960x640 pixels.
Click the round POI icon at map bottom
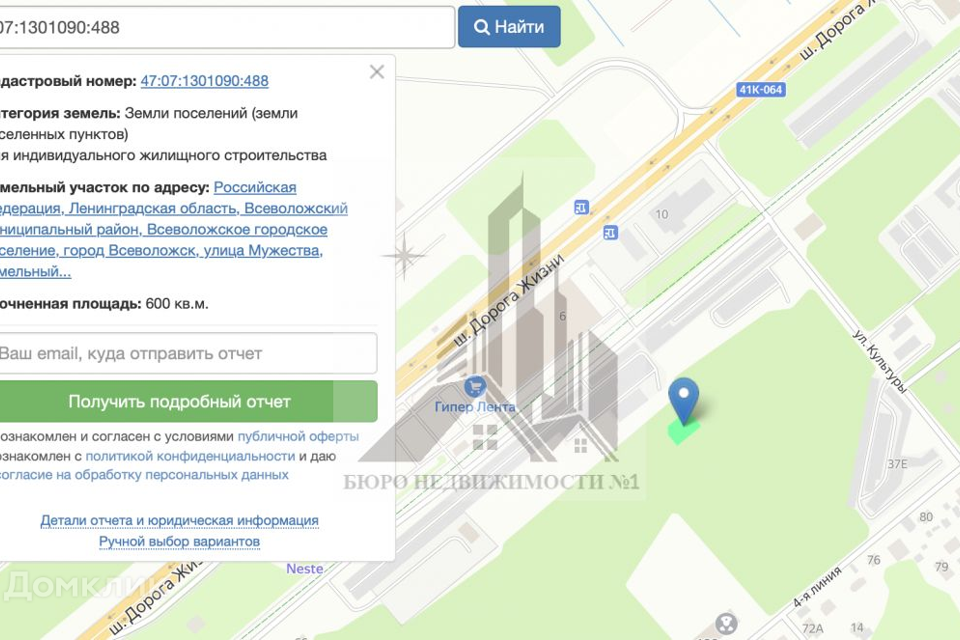coord(727,624)
